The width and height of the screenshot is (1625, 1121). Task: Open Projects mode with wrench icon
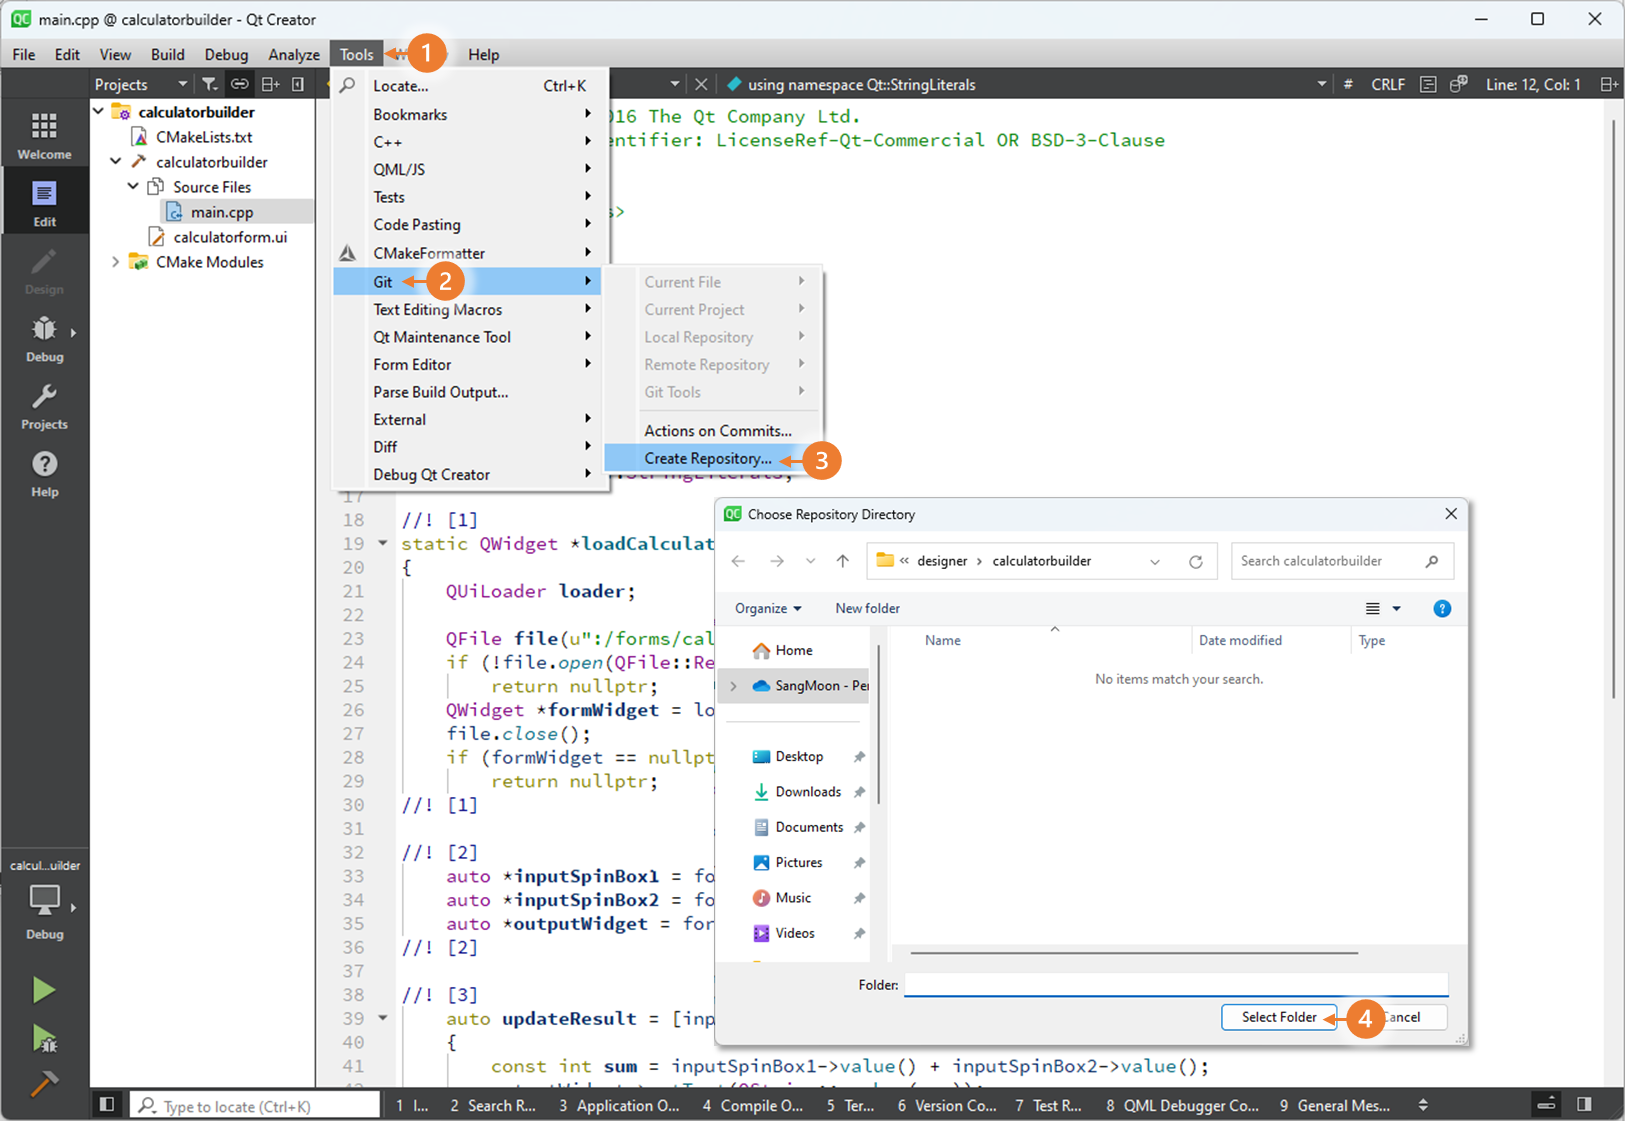(44, 405)
